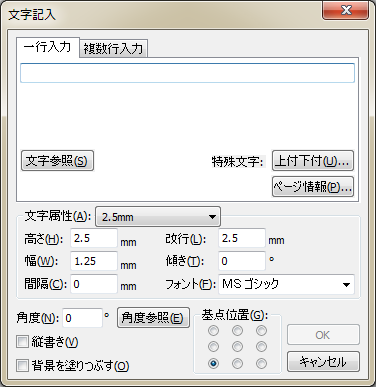This screenshot has height=387, width=376.
Task: Click the 文字参照(S) button
Action: [57, 161]
